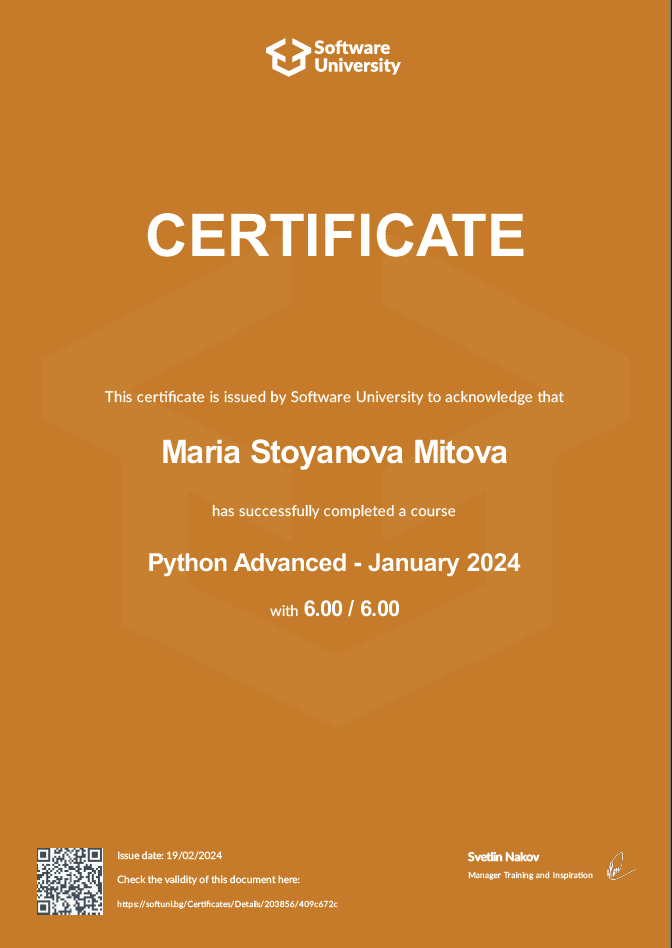Click the line 'has successfully completed a course'
The height and width of the screenshot is (948, 672).
pyautogui.click(x=334, y=511)
